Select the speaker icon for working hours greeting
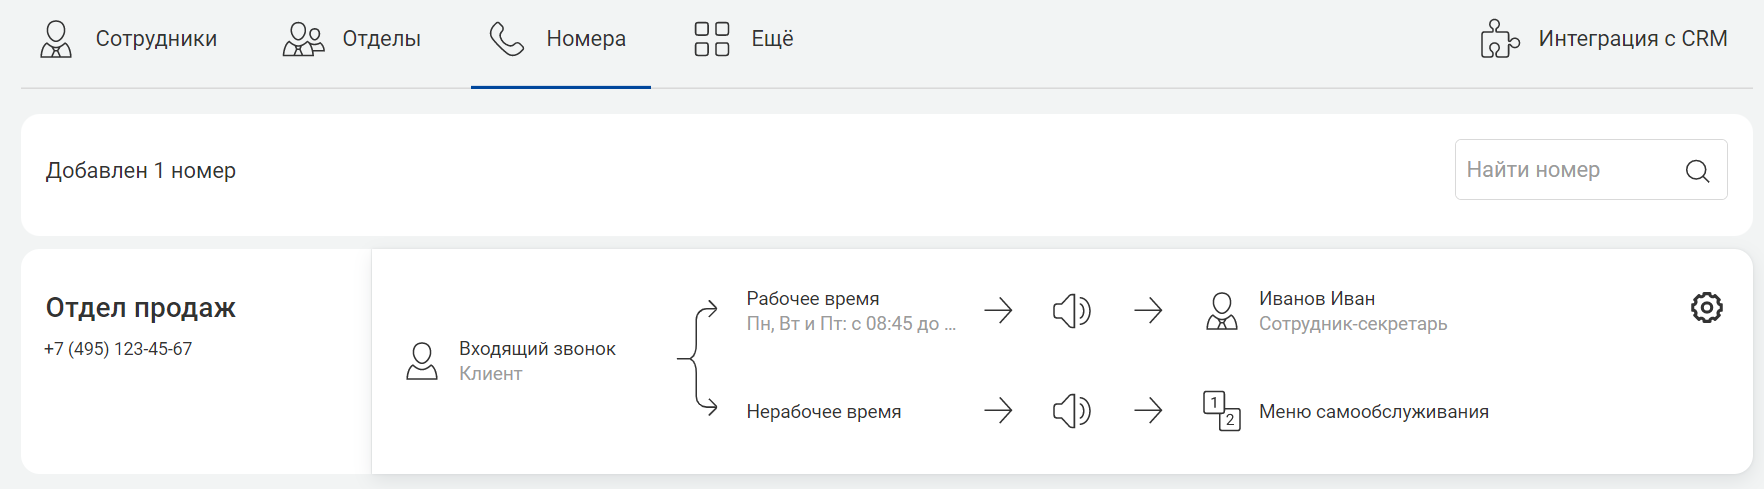This screenshot has width=1764, height=489. point(1071,311)
